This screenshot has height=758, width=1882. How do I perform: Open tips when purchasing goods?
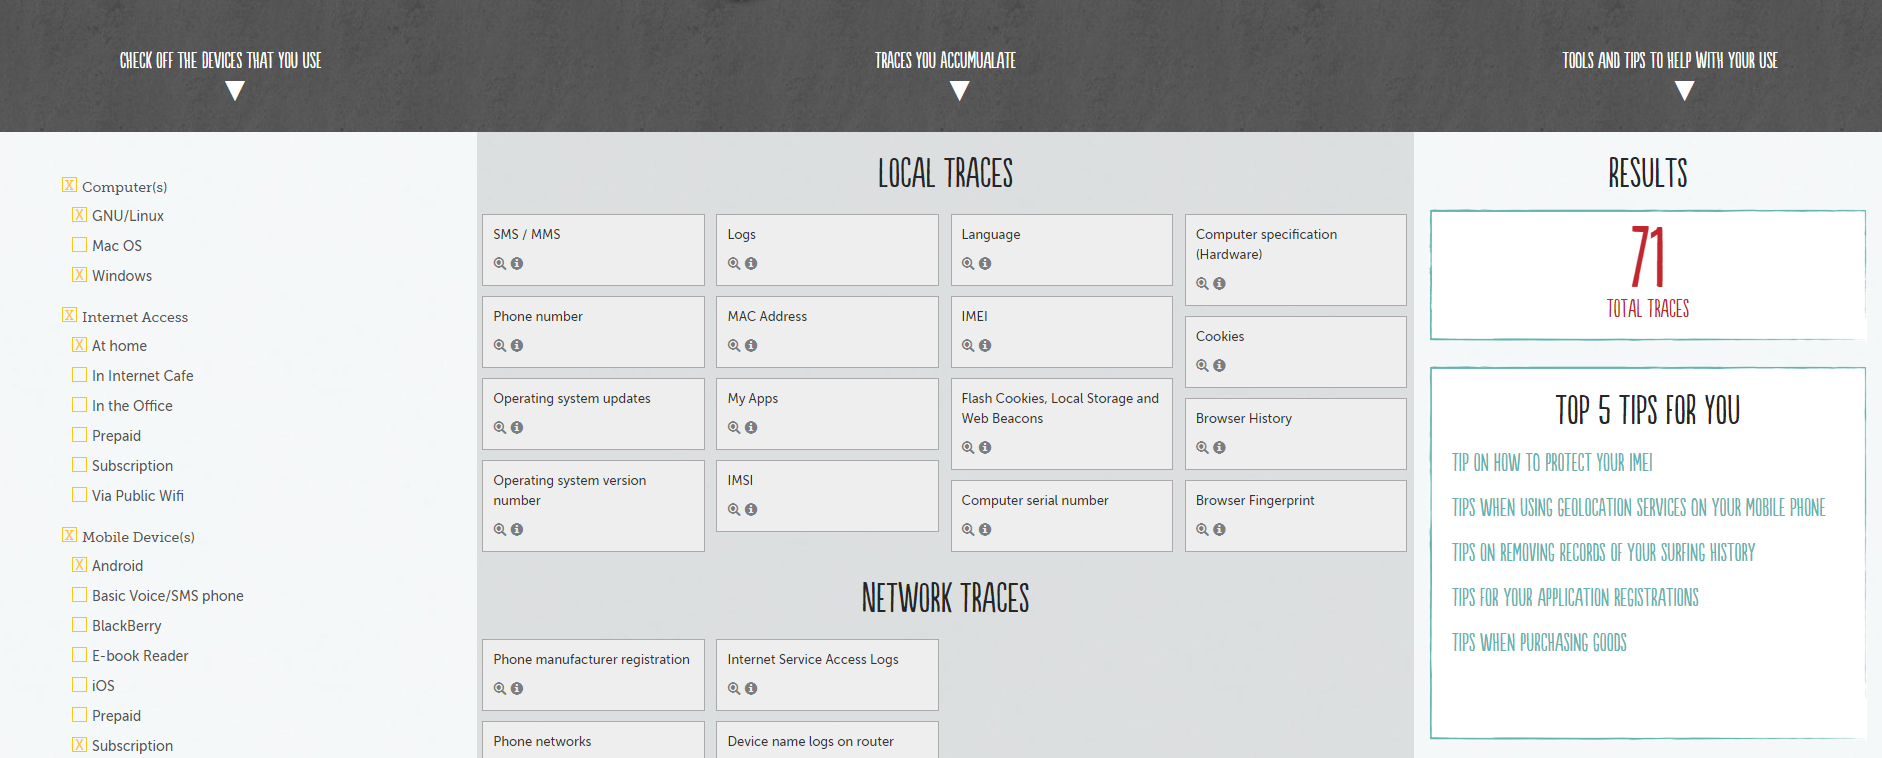click(x=1539, y=643)
